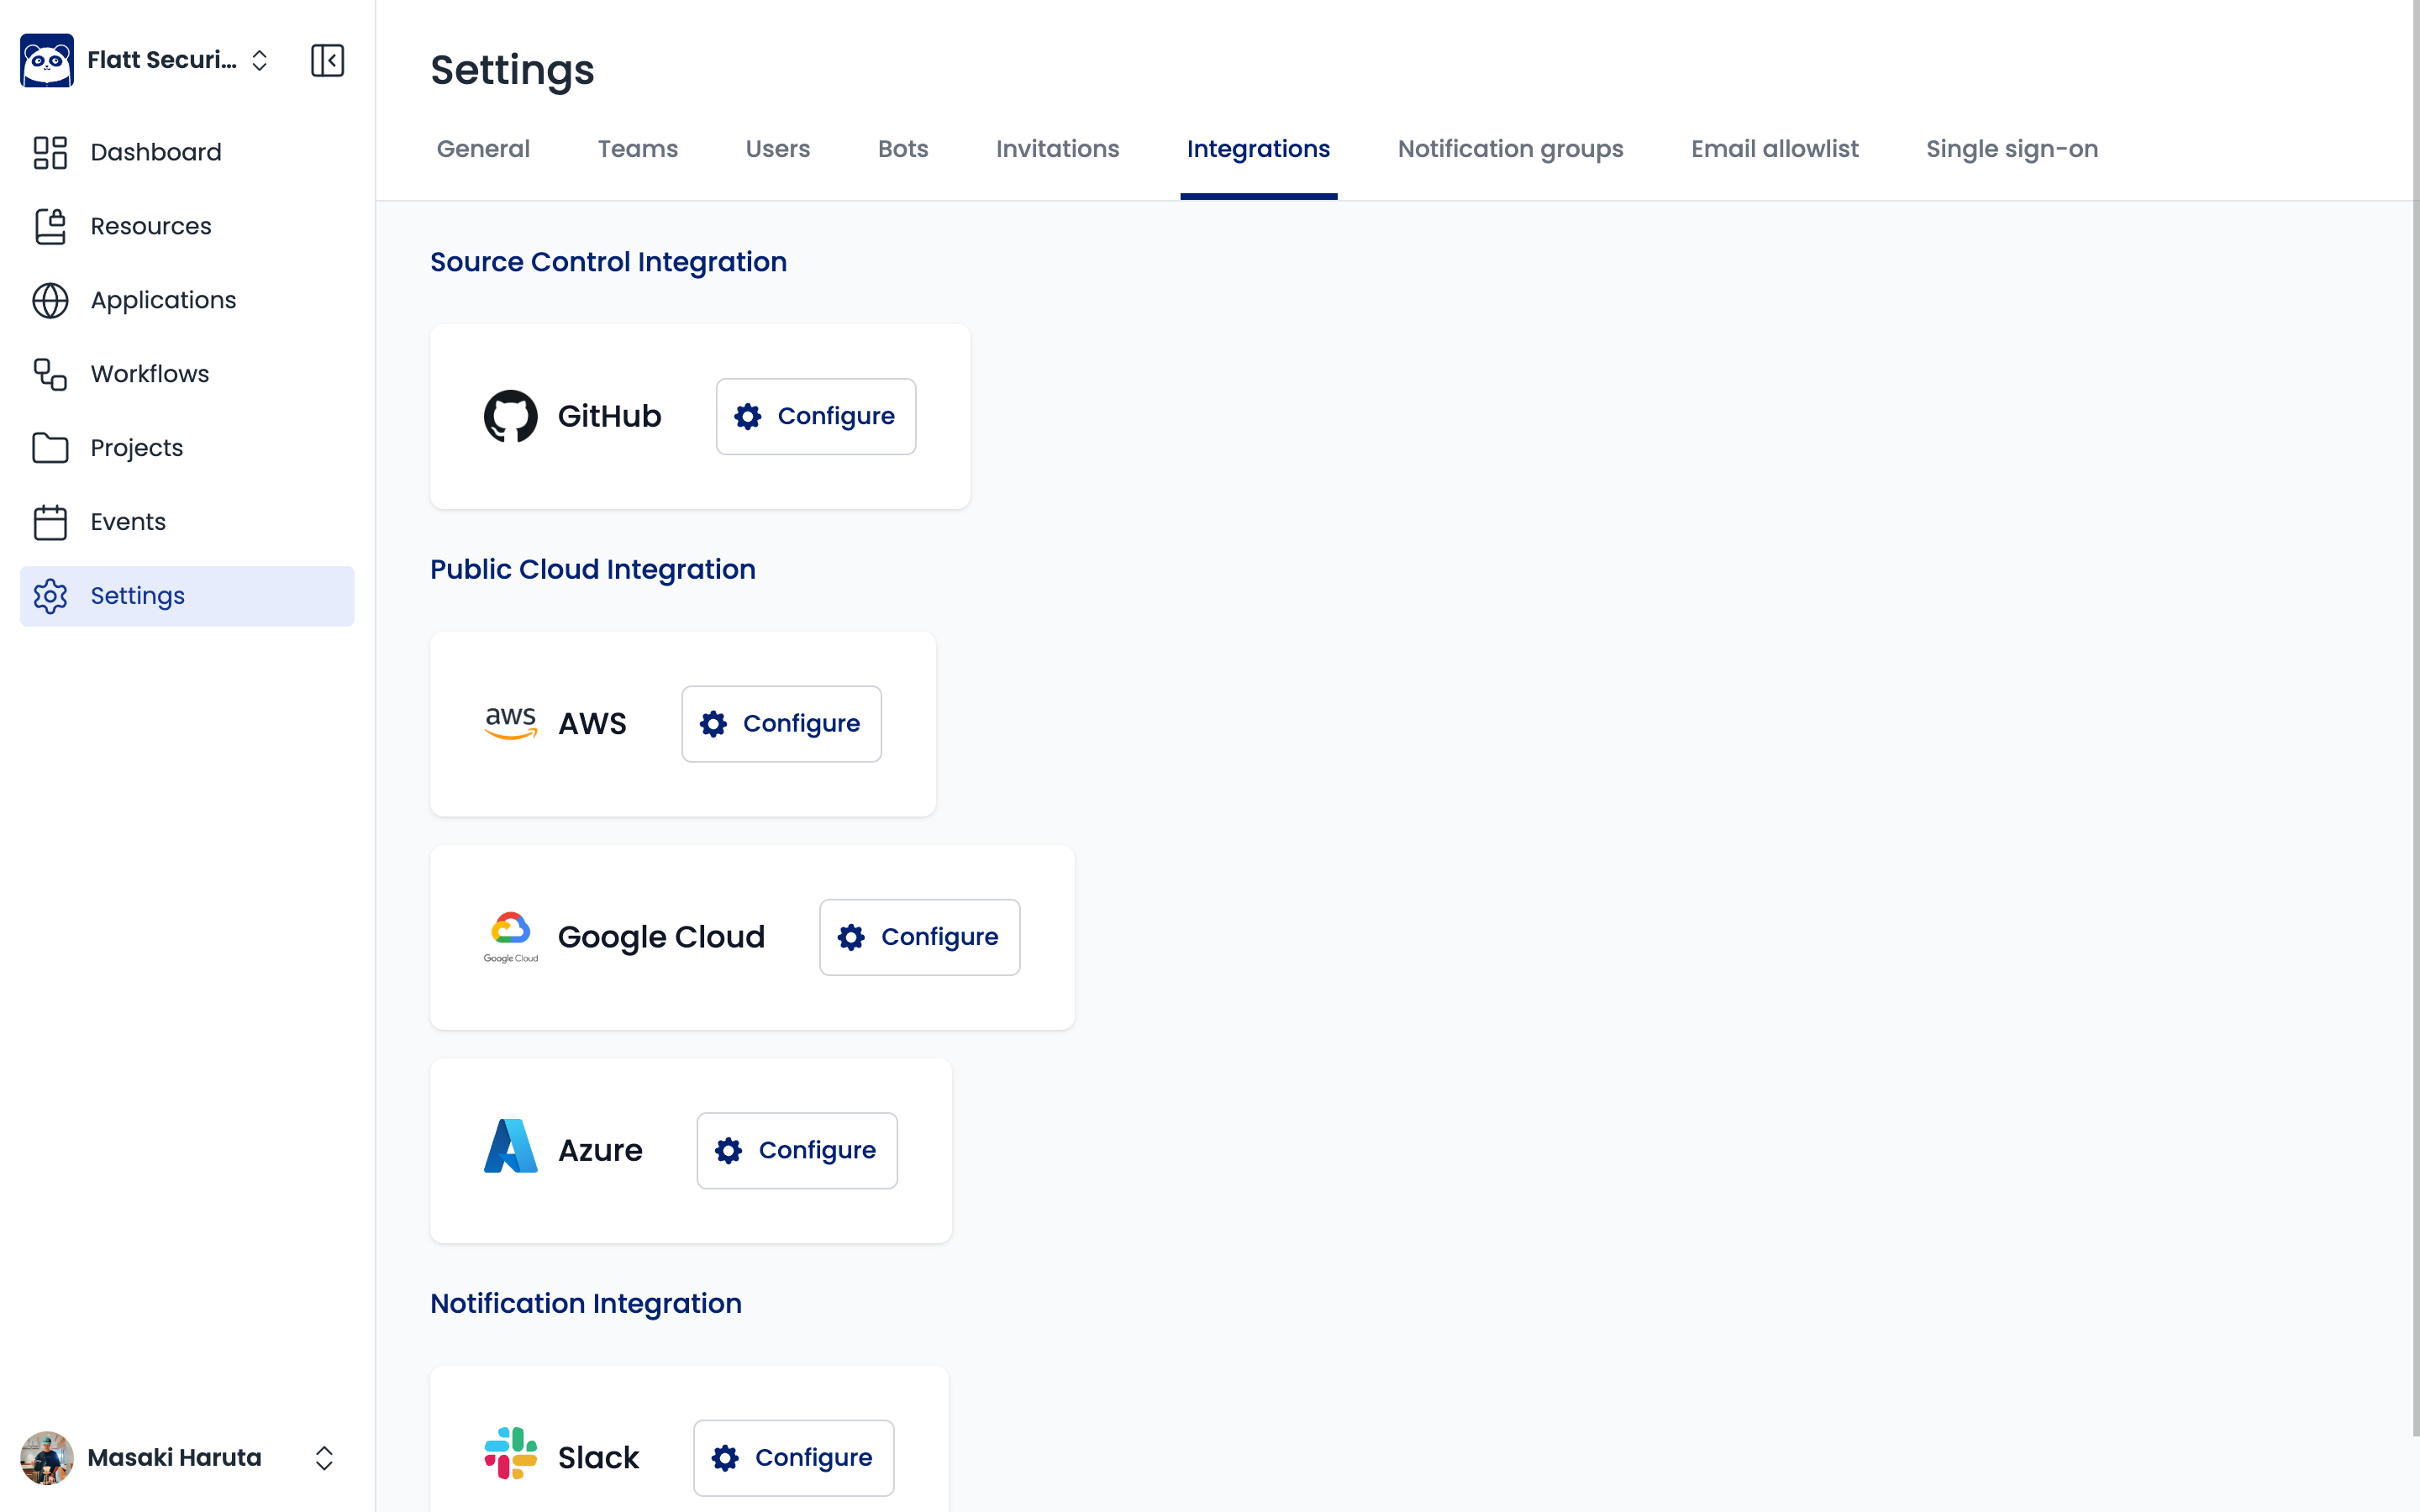This screenshot has height=1512, width=2420.
Task: Go to Resources page
Action: click(187, 226)
